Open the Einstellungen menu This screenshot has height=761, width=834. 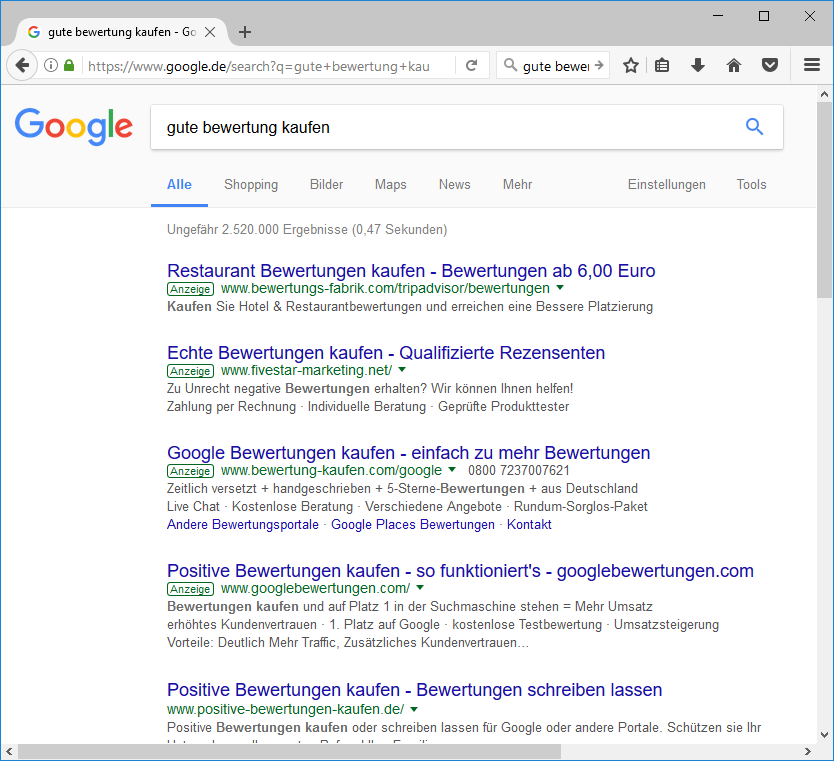pos(666,185)
